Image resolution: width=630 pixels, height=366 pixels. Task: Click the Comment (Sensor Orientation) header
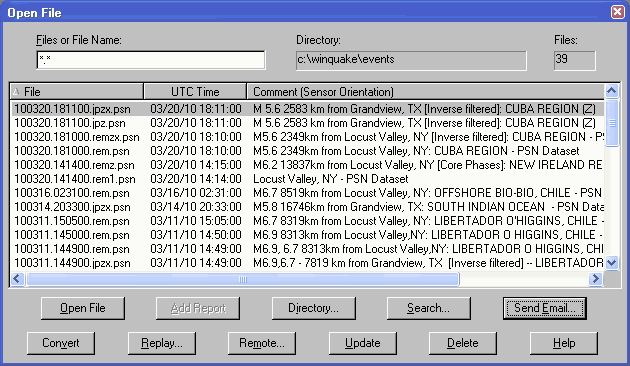point(425,92)
